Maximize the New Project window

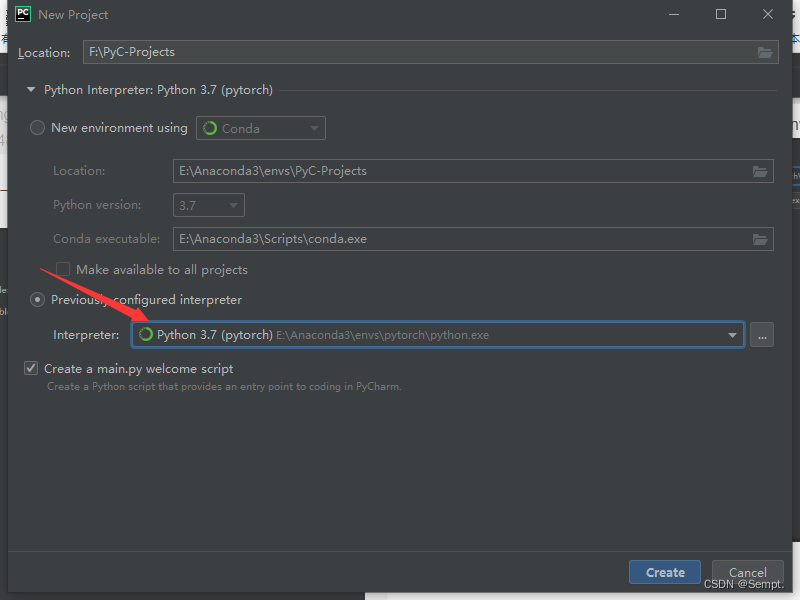tap(721, 14)
